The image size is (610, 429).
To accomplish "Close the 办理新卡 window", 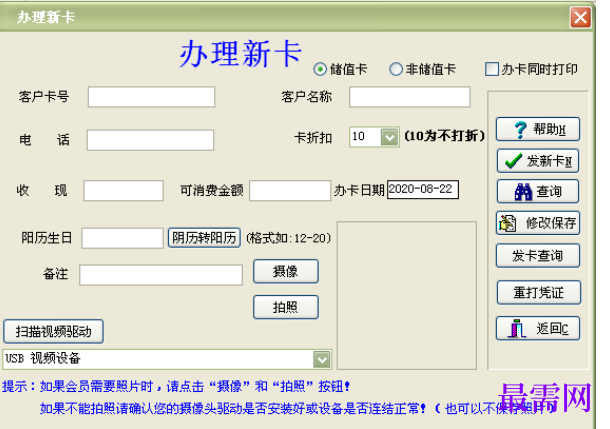I will pos(580,18).
